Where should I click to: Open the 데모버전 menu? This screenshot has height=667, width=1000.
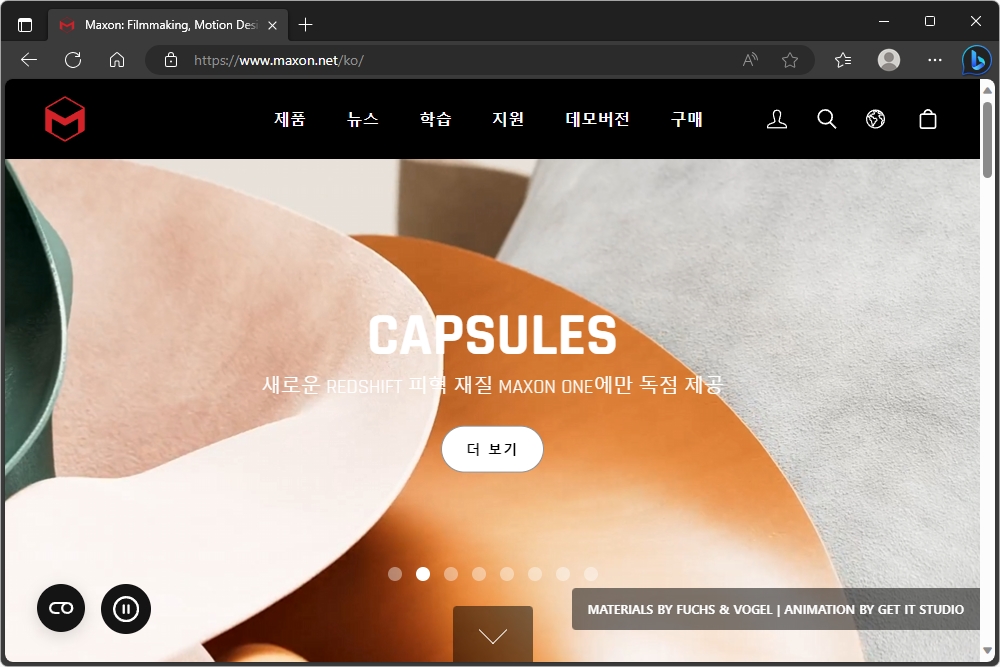click(x=597, y=119)
